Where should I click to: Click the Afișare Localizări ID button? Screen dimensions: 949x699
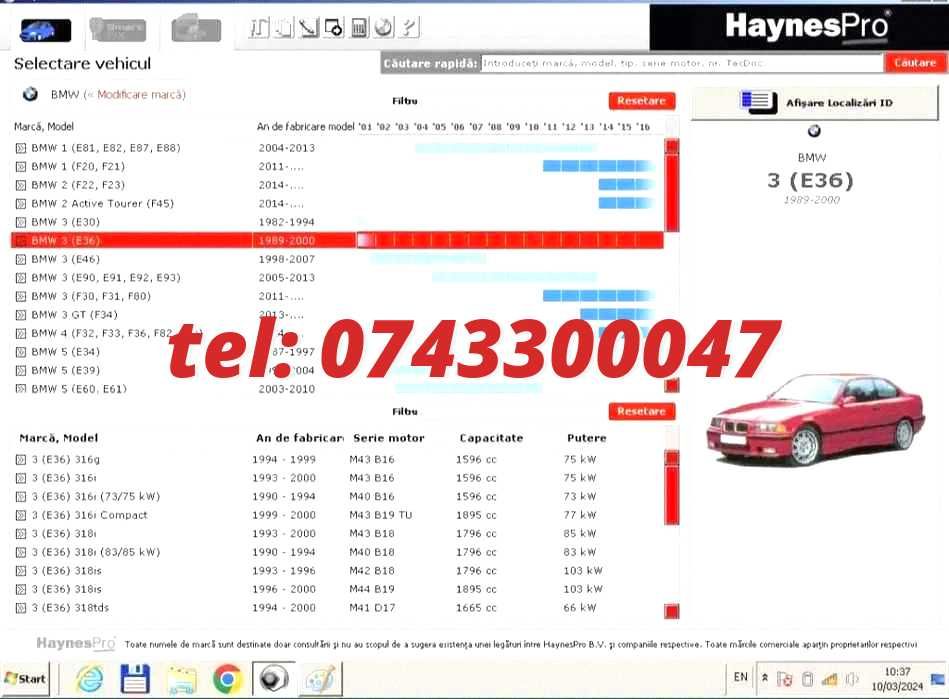815,103
